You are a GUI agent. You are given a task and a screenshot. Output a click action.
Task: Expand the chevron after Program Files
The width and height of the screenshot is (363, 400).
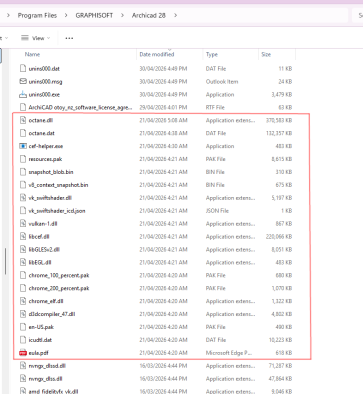[66, 15]
